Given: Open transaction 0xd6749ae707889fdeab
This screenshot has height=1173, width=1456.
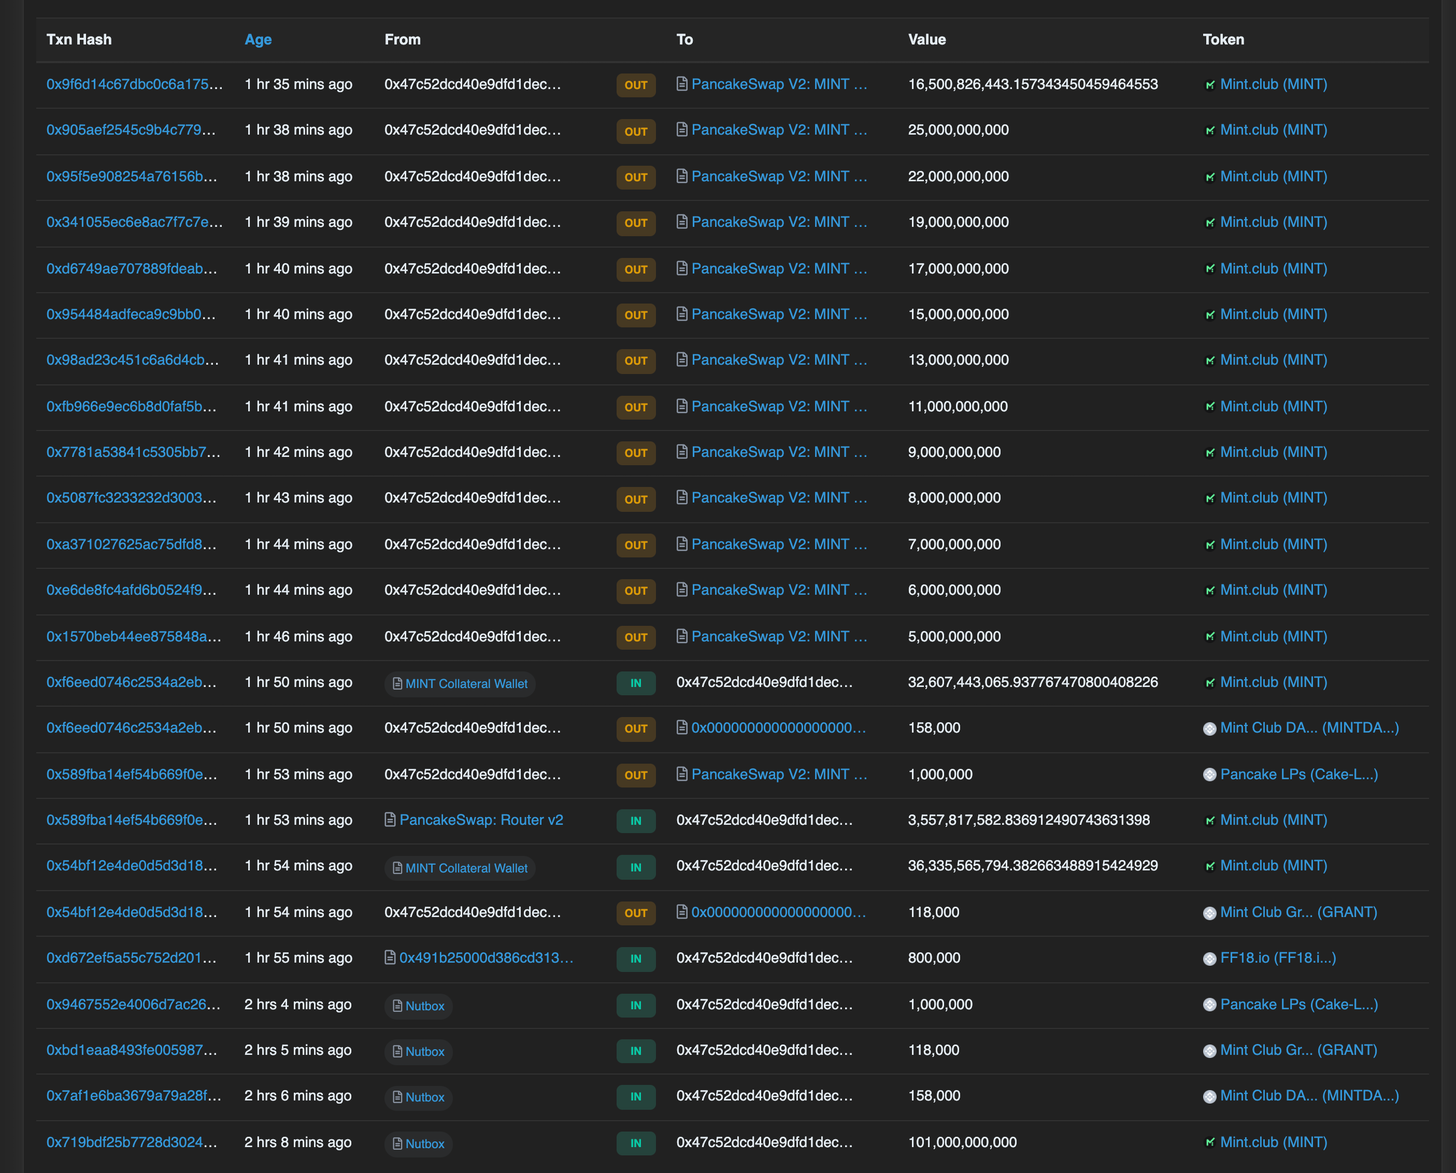Looking at the screenshot, I should point(132,268).
